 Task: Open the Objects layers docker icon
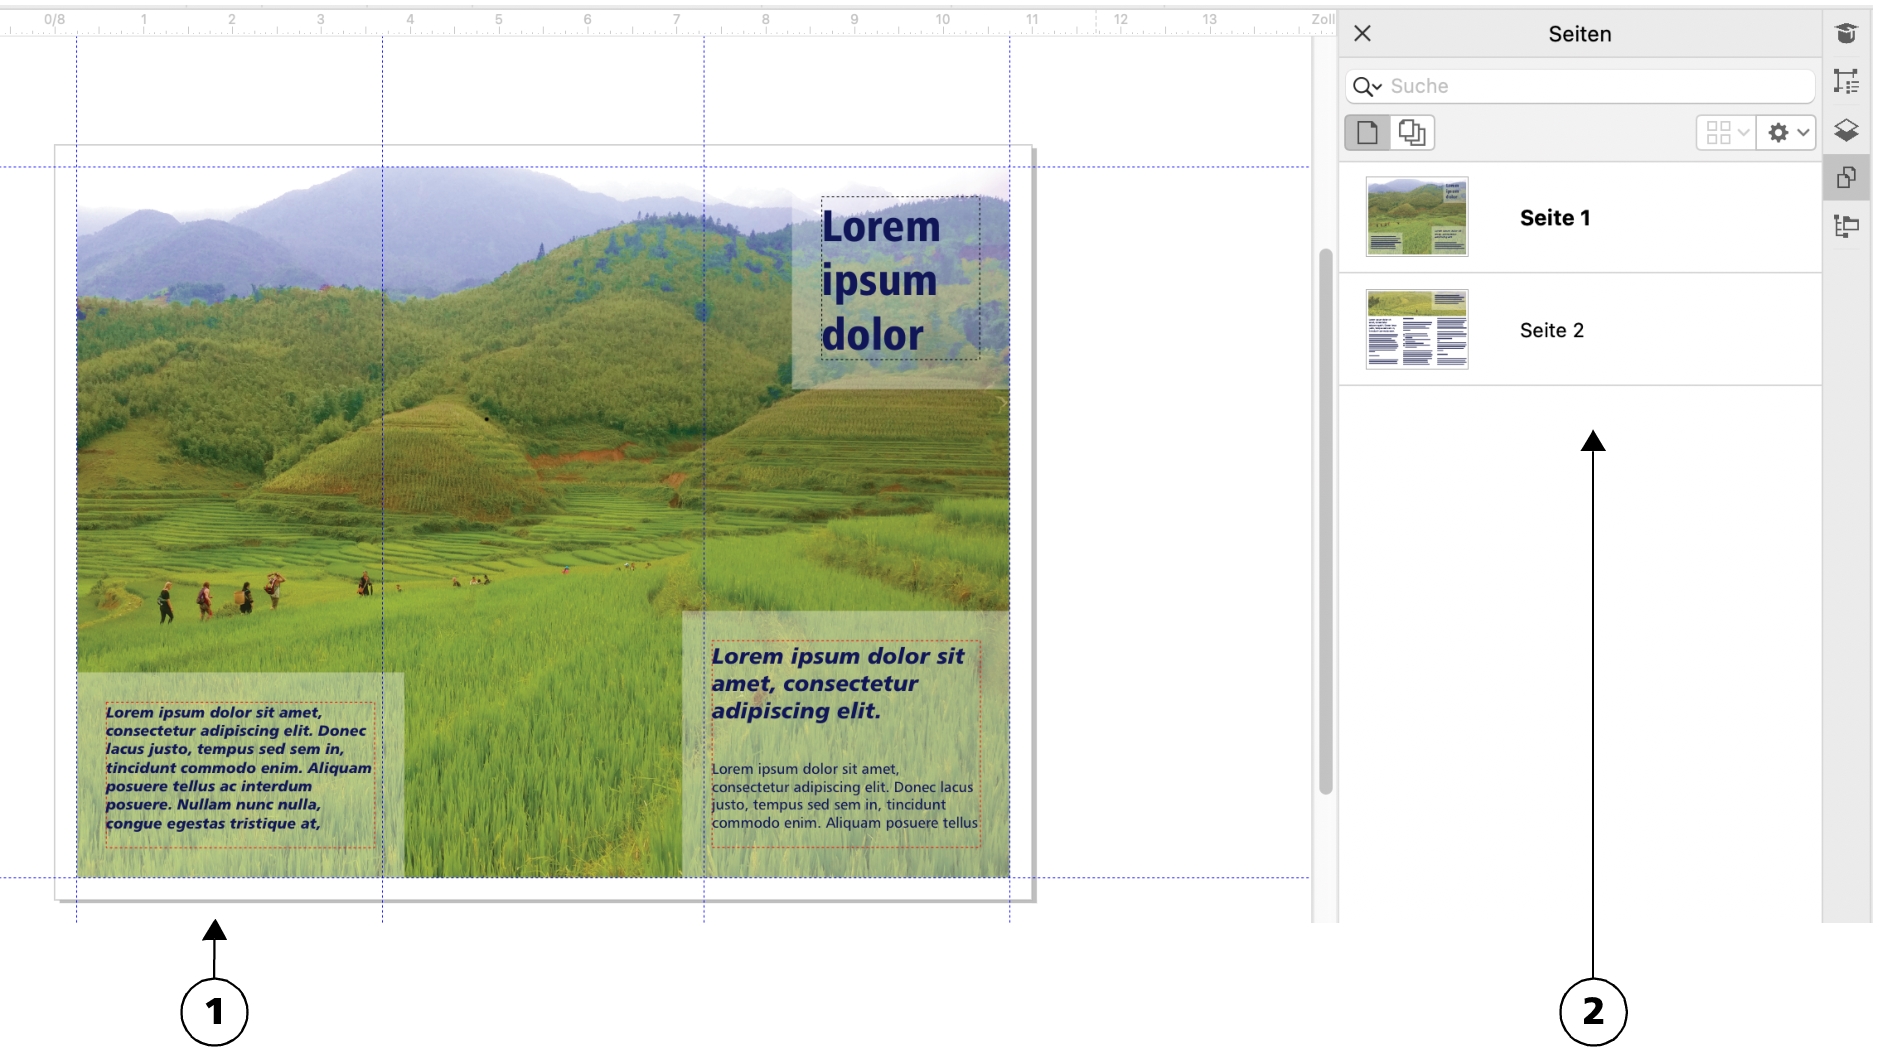(x=1846, y=130)
